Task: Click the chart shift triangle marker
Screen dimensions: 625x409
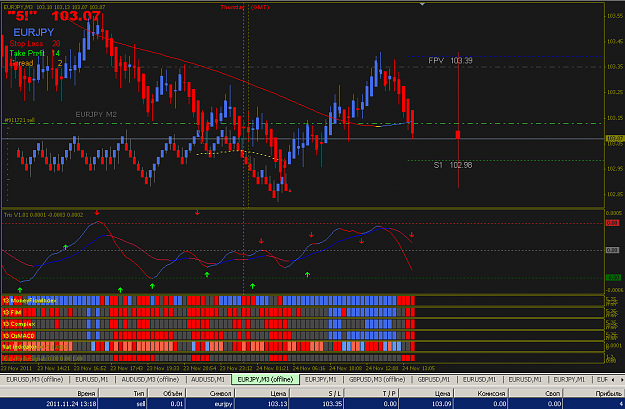Action: pyautogui.click(x=423, y=4)
